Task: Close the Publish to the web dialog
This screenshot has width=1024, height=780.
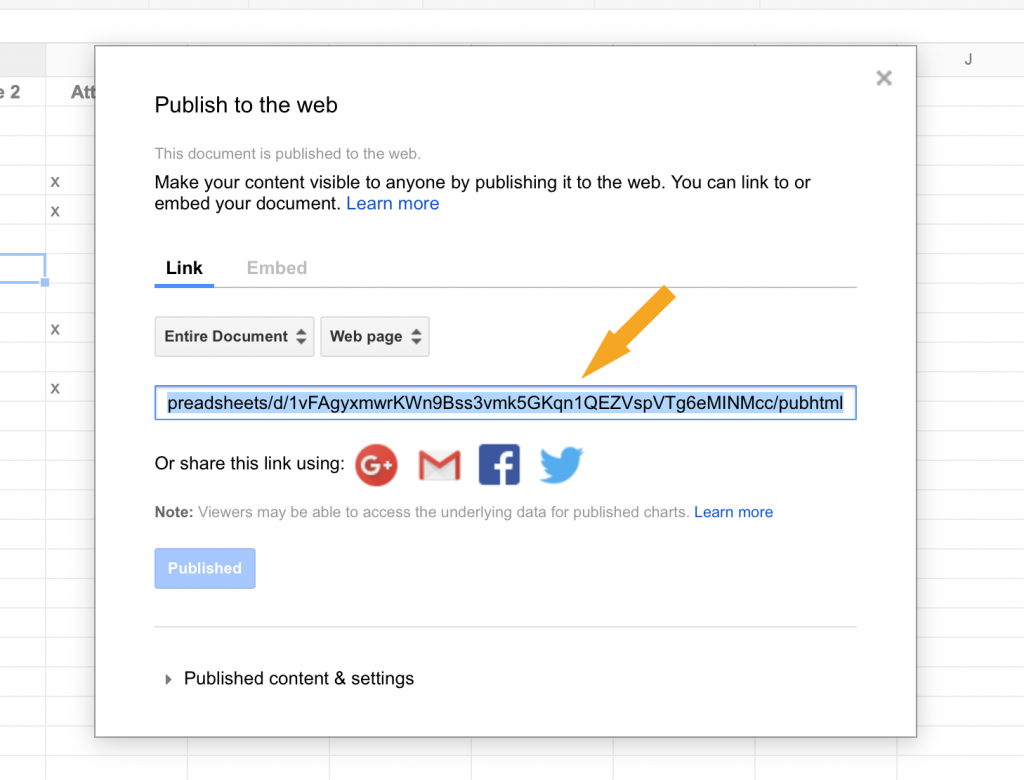Action: tap(884, 77)
